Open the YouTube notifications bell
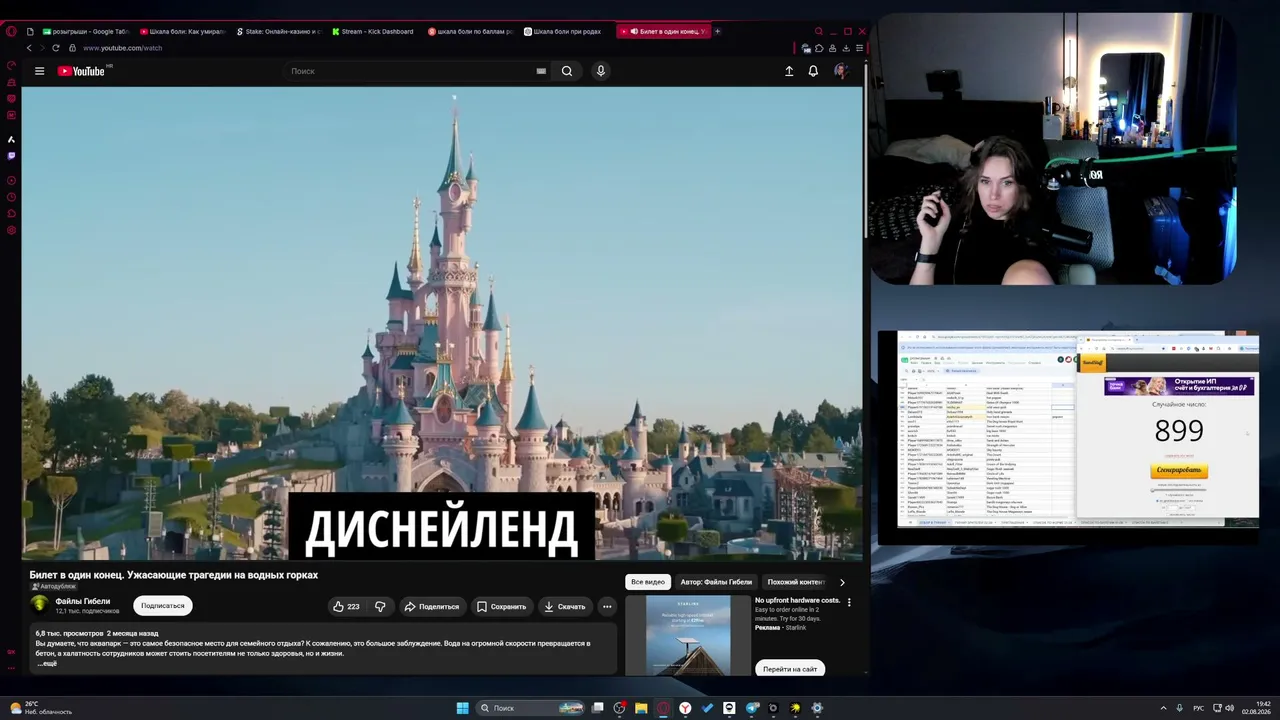The height and width of the screenshot is (720, 1280). point(813,71)
